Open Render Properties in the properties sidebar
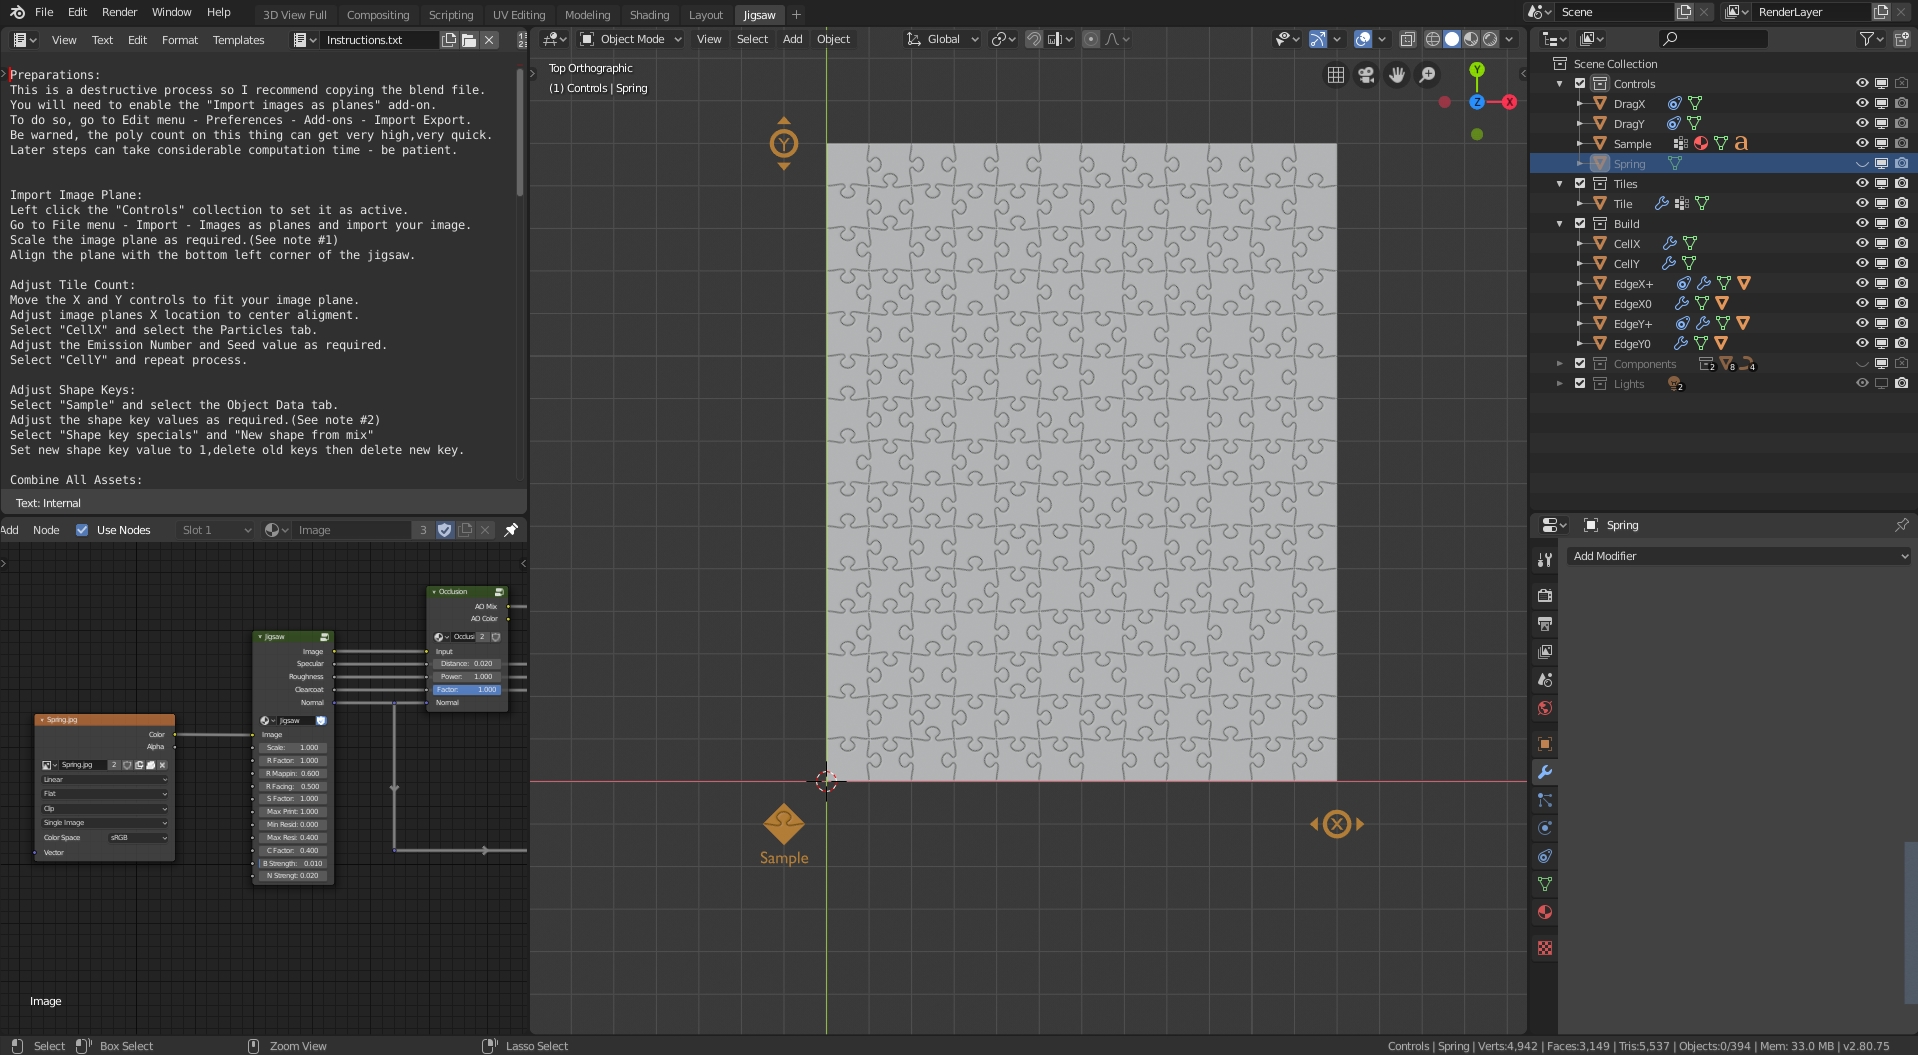Screen dimensions: 1918x1055 pos(1545,595)
